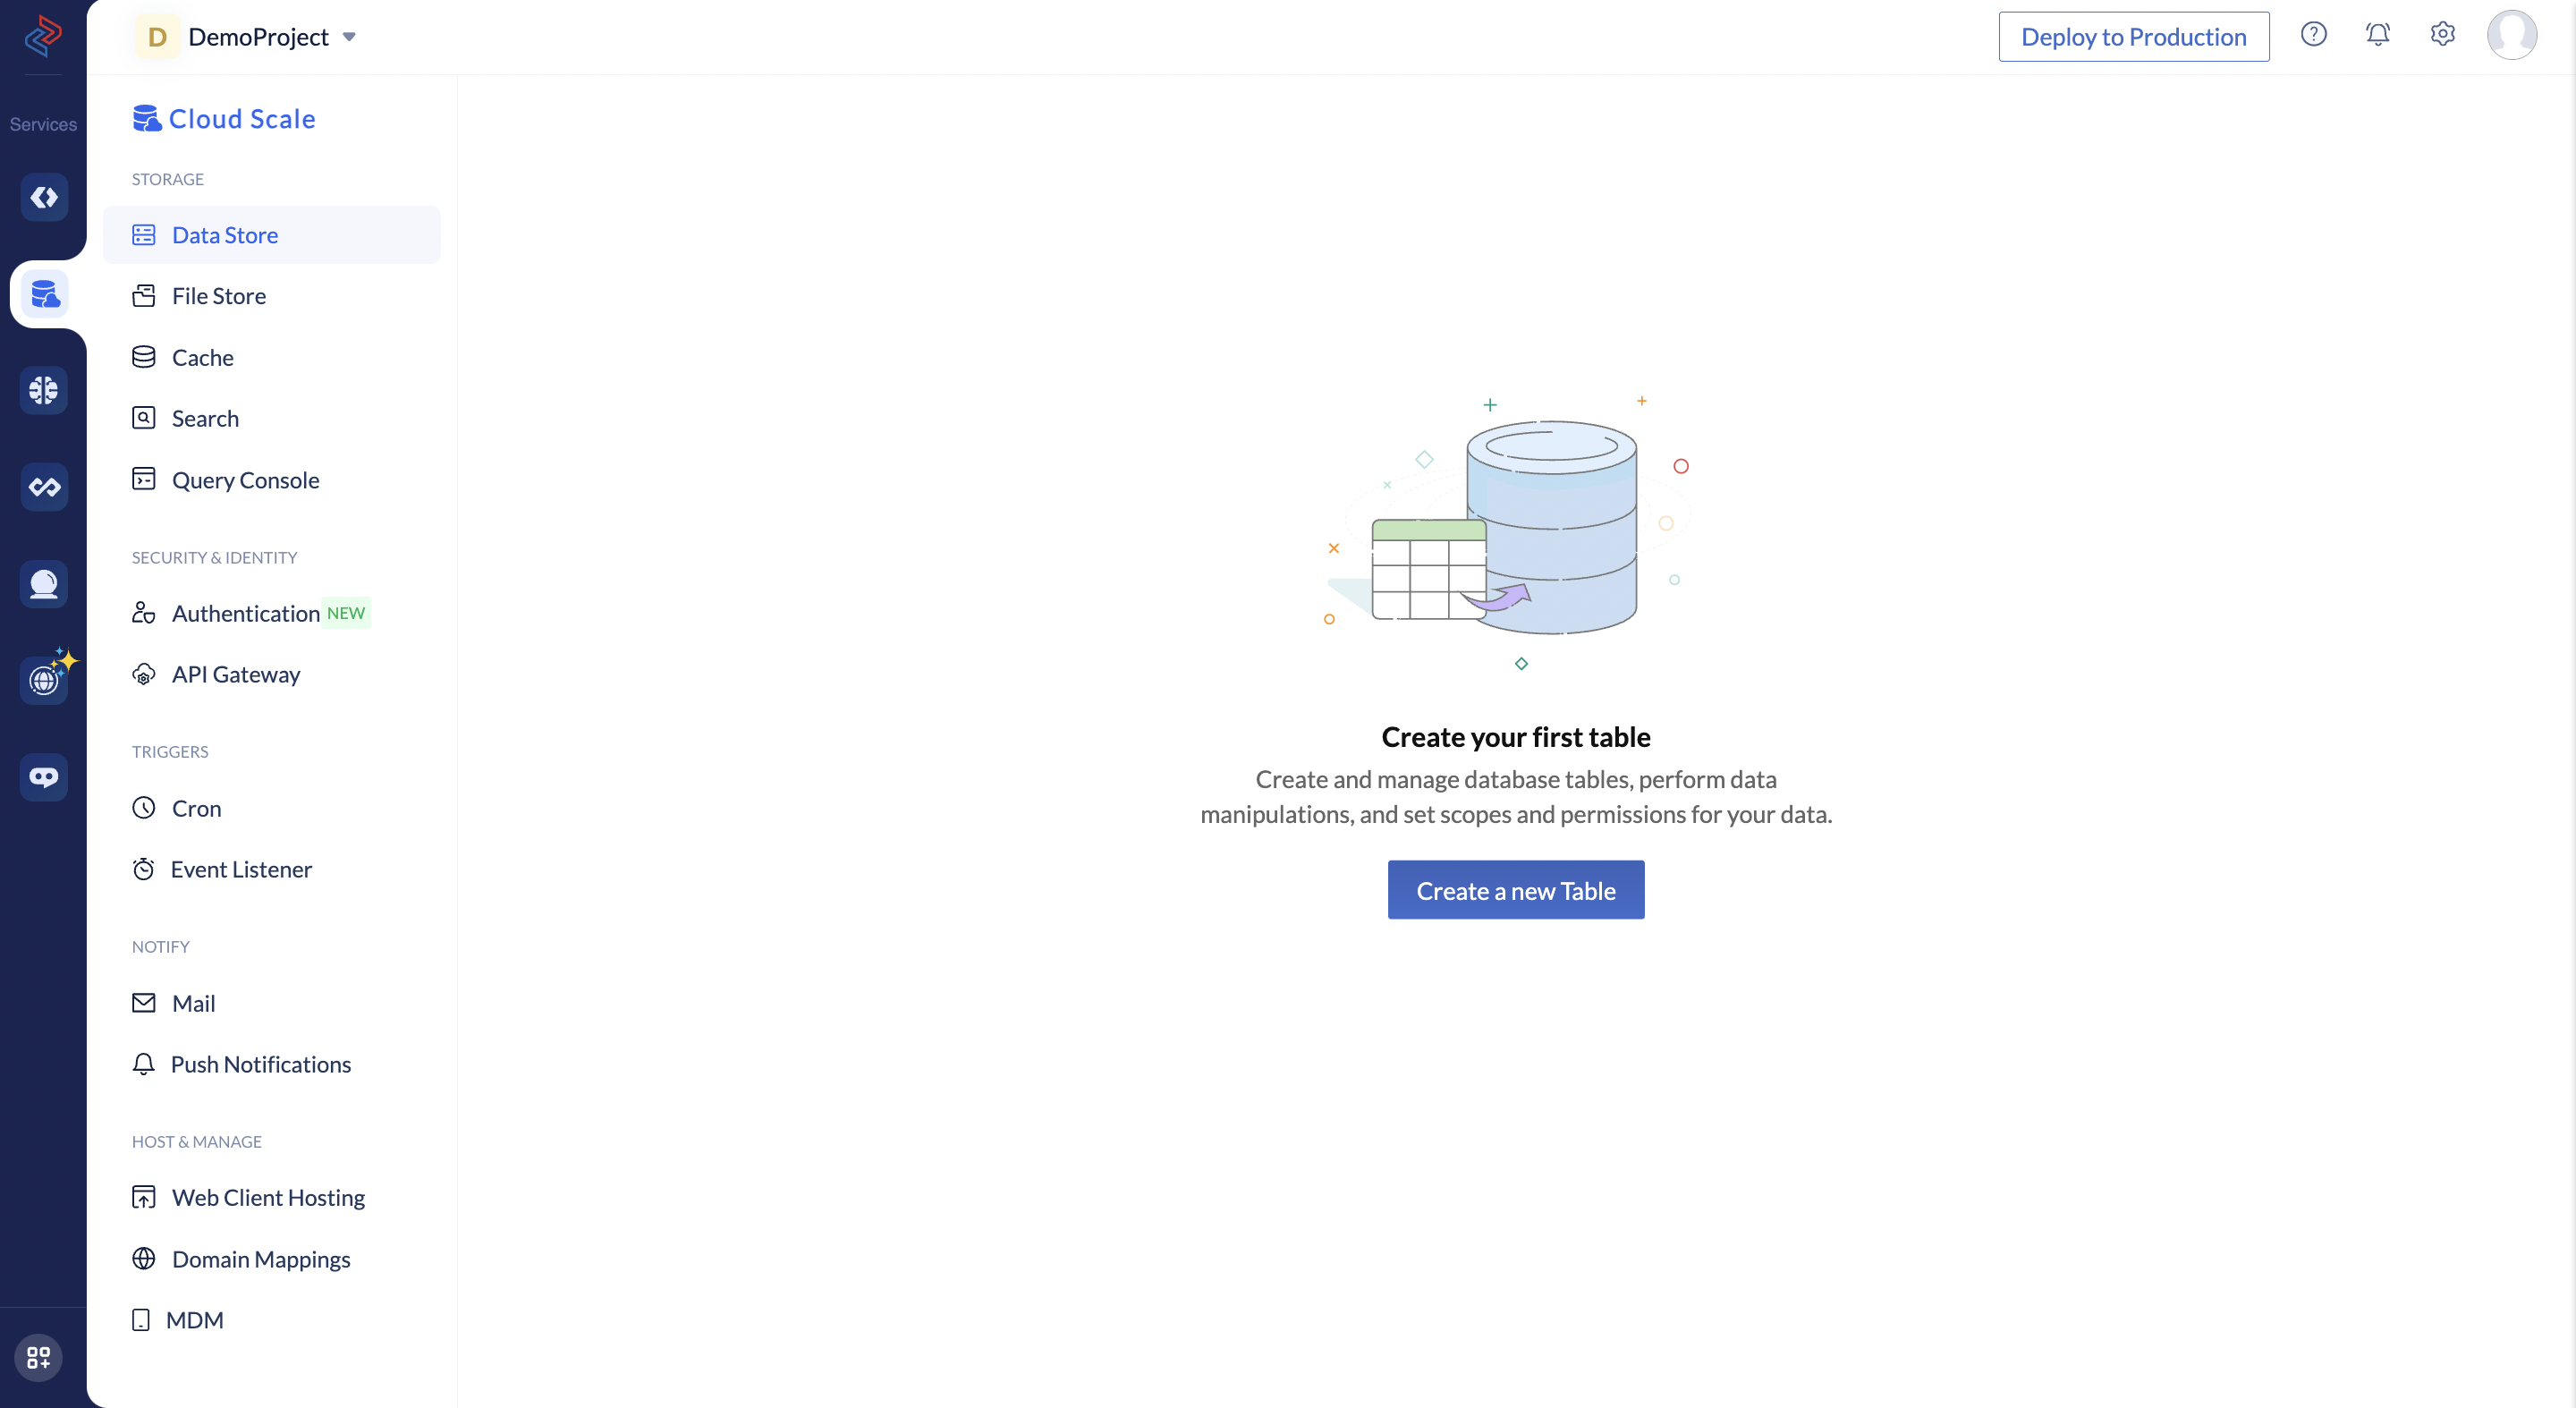The image size is (2576, 1408).
Task: Select the API Gateway menu item
Action: point(234,673)
